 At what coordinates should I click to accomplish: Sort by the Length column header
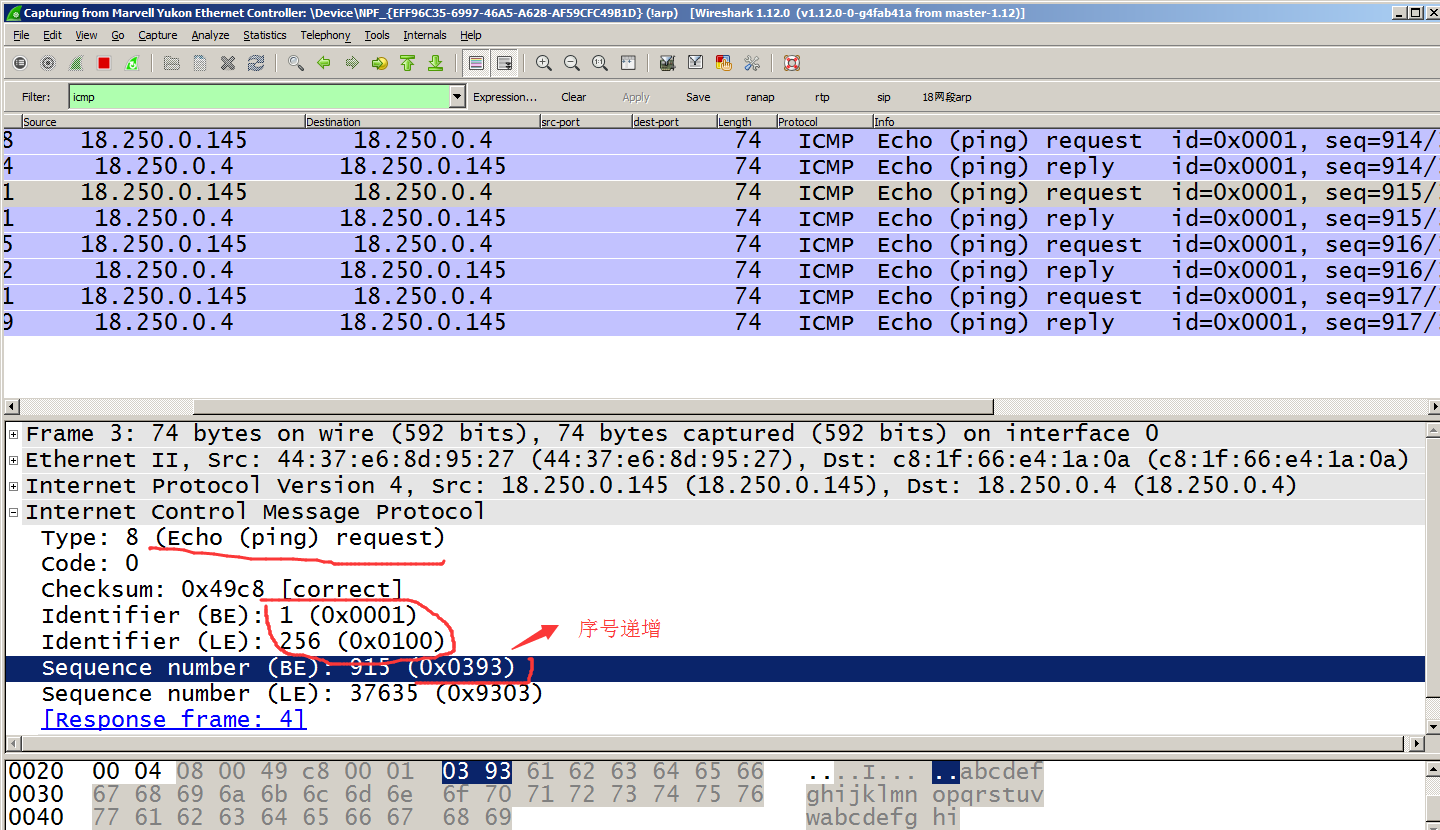745,122
